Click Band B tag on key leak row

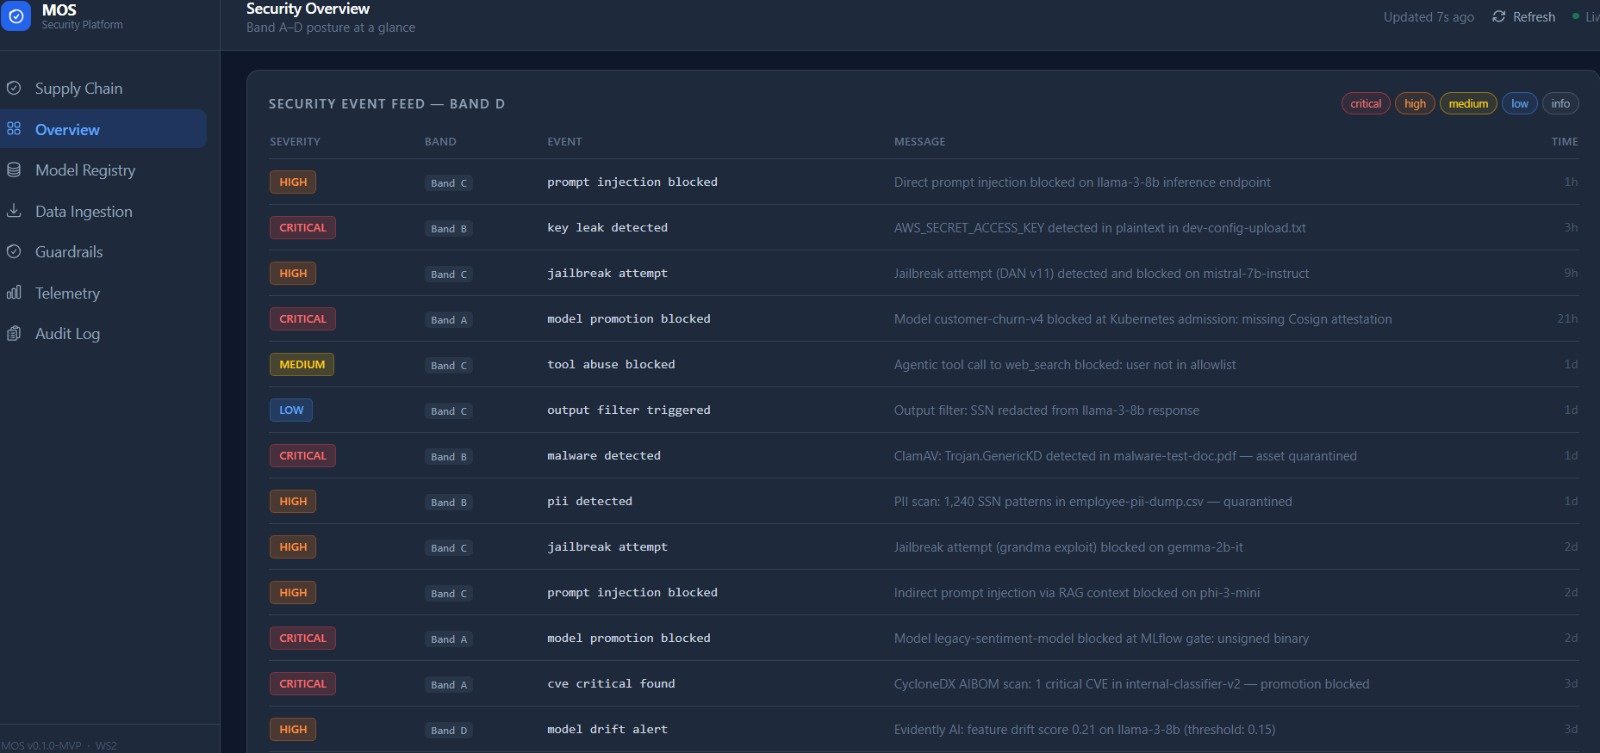click(448, 229)
